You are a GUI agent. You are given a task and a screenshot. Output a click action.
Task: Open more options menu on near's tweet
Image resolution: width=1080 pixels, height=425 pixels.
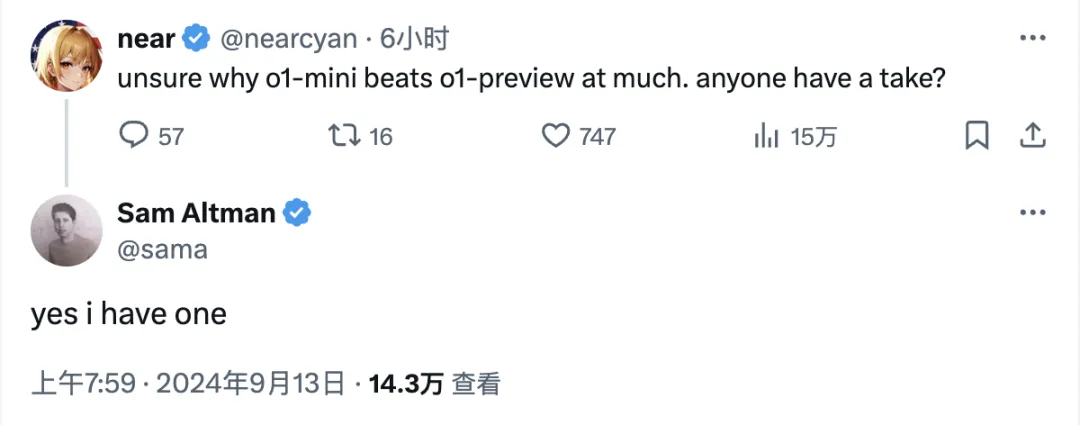point(1033,39)
